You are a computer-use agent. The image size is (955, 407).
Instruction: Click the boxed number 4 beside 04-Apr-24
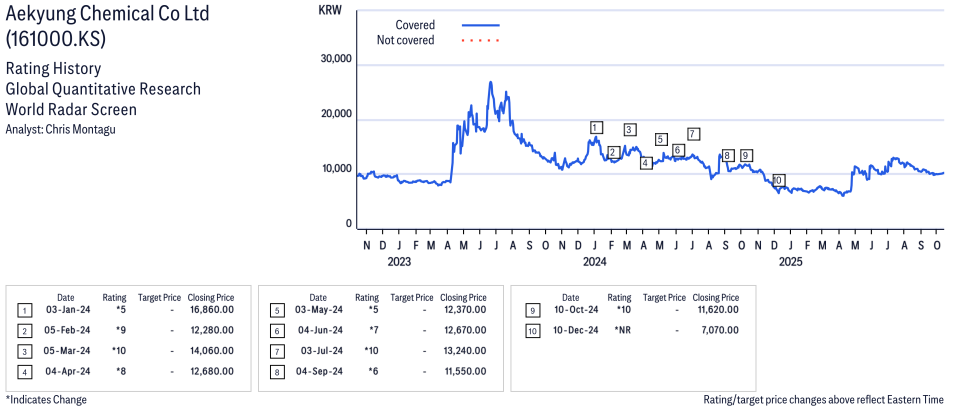24,371
